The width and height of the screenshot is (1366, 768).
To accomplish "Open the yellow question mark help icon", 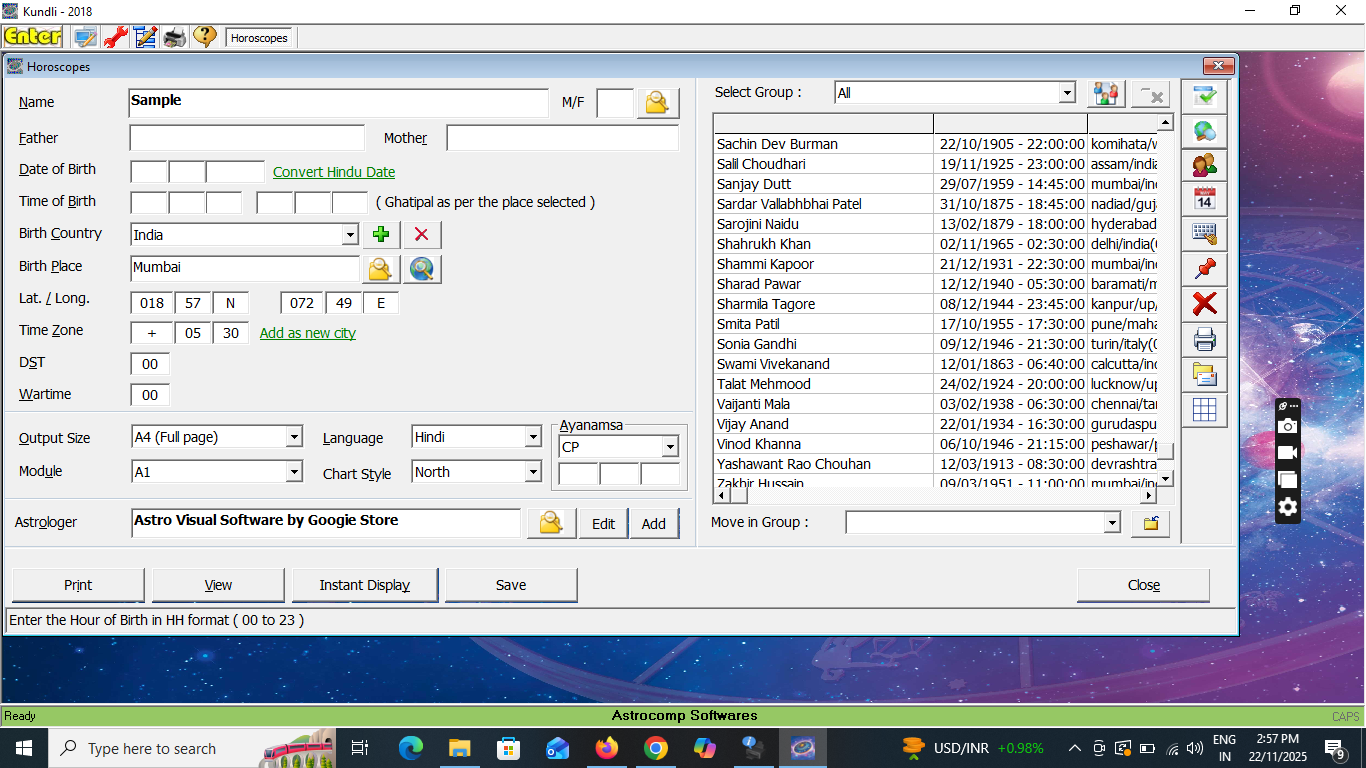I will [x=205, y=38].
